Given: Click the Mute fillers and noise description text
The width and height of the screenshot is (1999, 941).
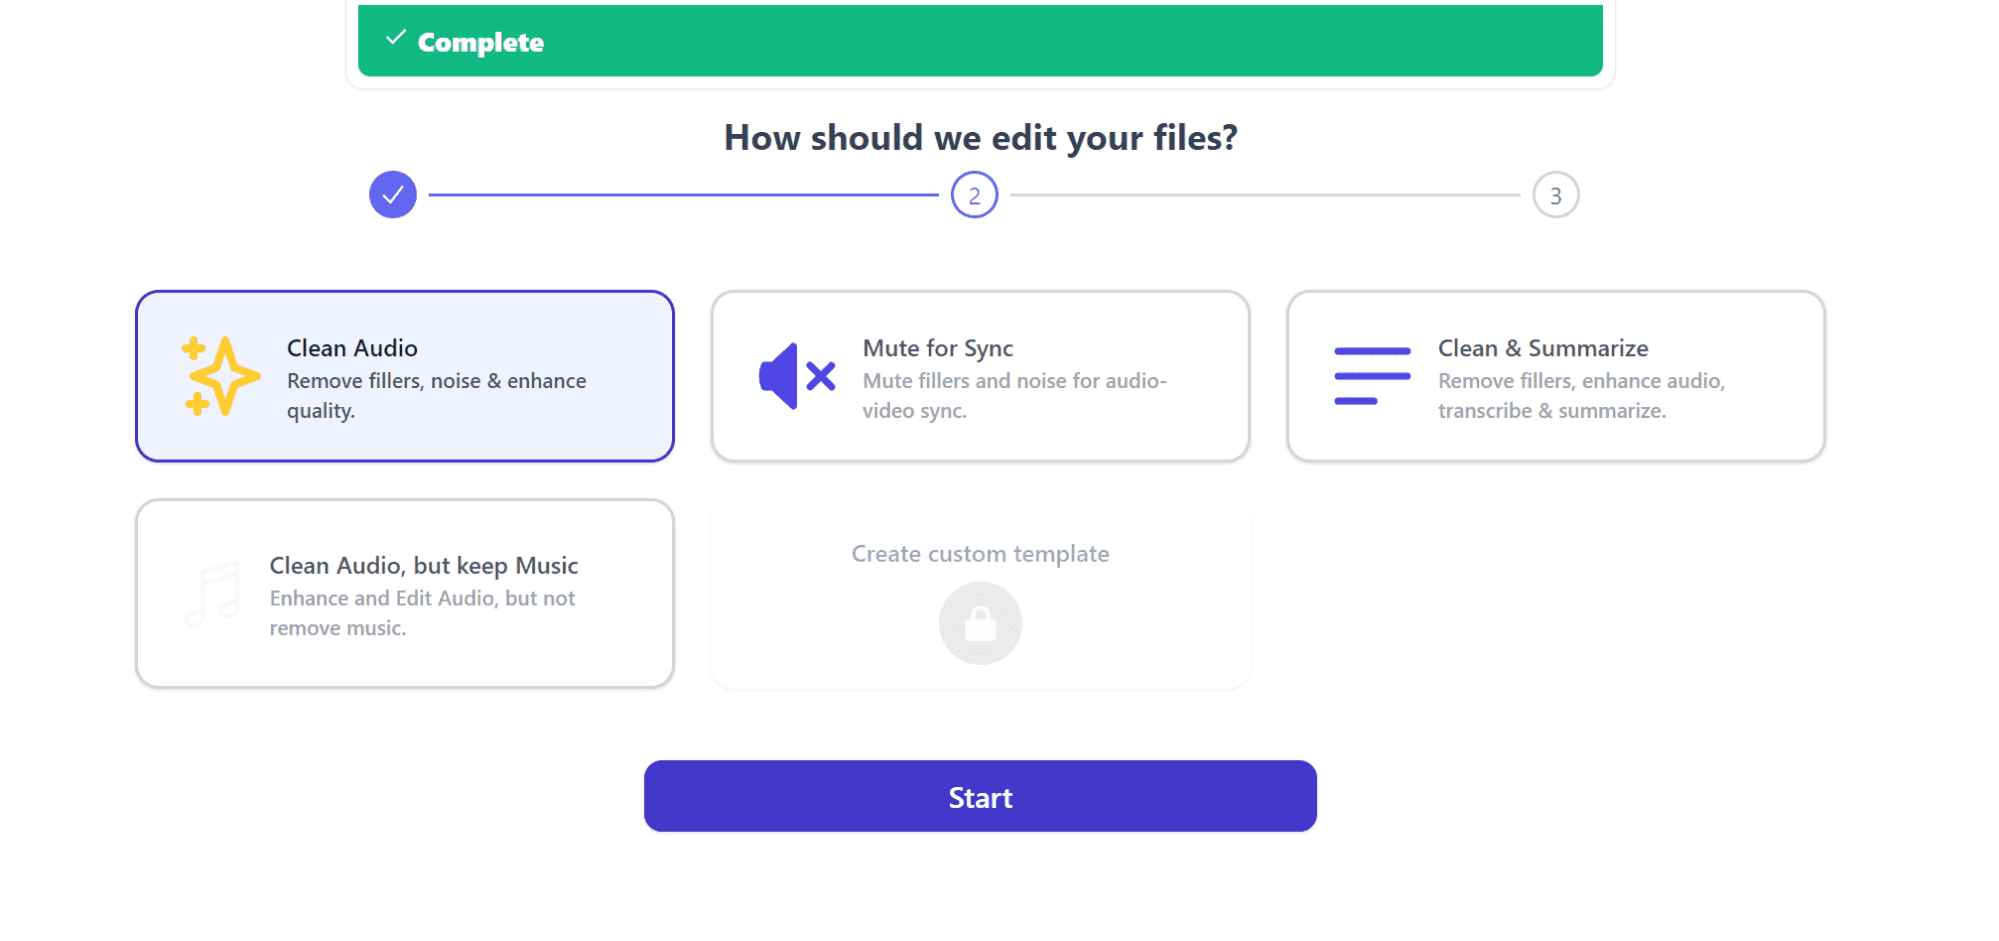Looking at the screenshot, I should (x=1015, y=396).
